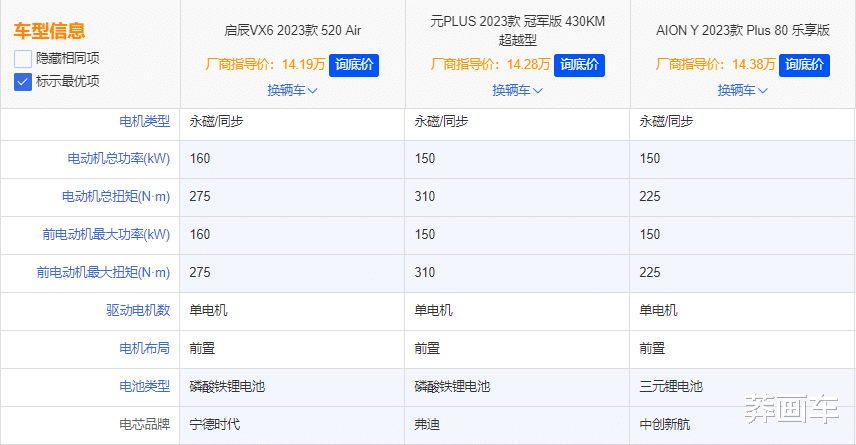Click the 电动机总功率(kW) row label
The width and height of the screenshot is (856, 445).
[118, 159]
